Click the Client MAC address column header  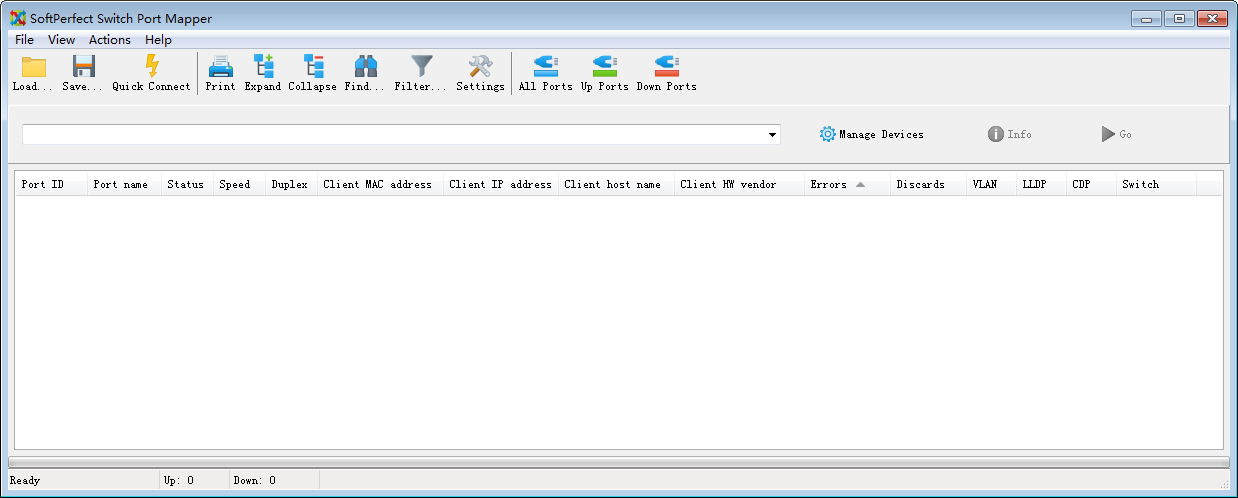[378, 184]
